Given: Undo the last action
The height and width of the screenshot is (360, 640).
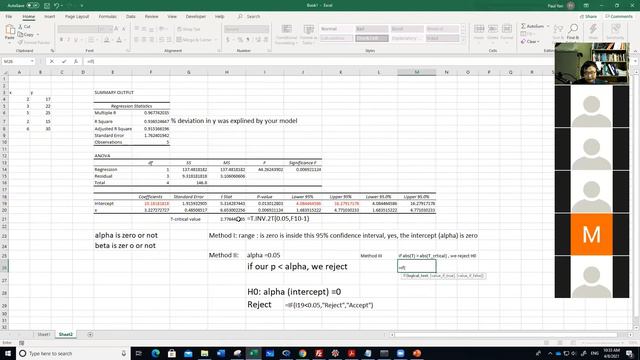Looking at the screenshot, I should point(56,6).
